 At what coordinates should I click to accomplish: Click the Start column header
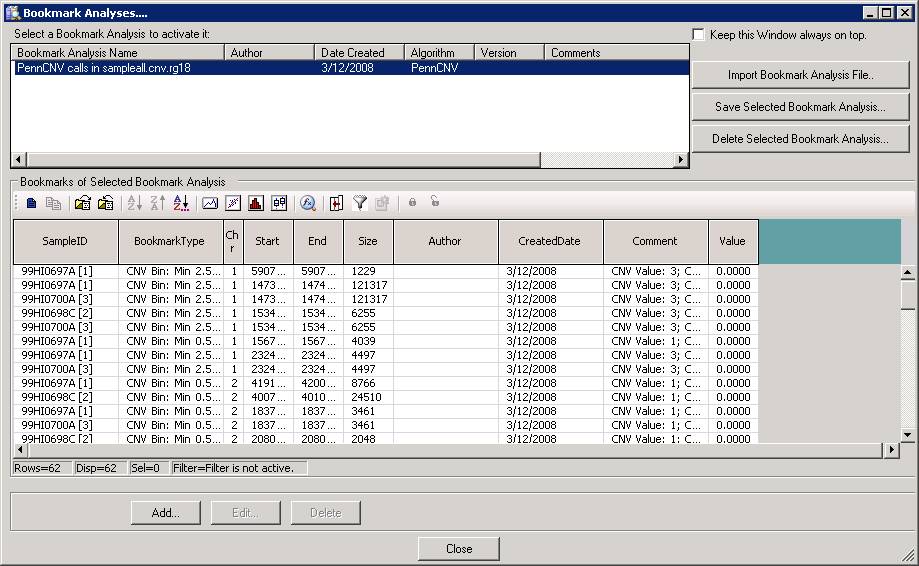point(268,241)
